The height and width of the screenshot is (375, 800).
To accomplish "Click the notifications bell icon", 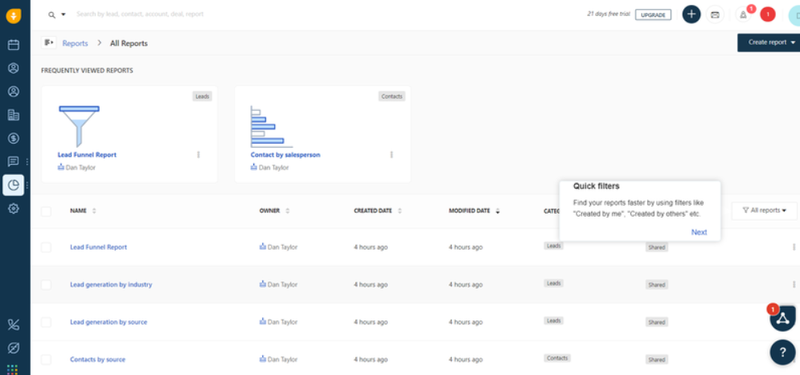I will [743, 15].
